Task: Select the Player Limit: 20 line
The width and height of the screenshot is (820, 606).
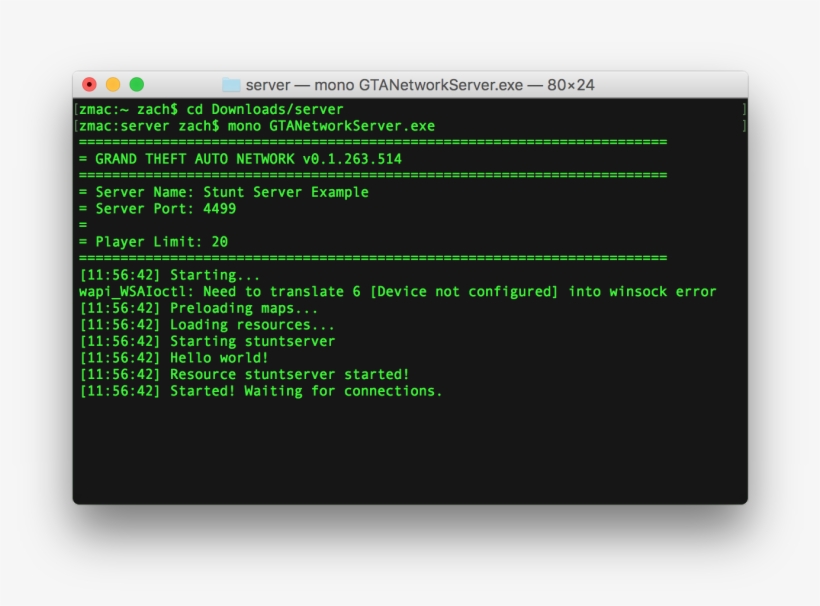Action: pos(155,241)
